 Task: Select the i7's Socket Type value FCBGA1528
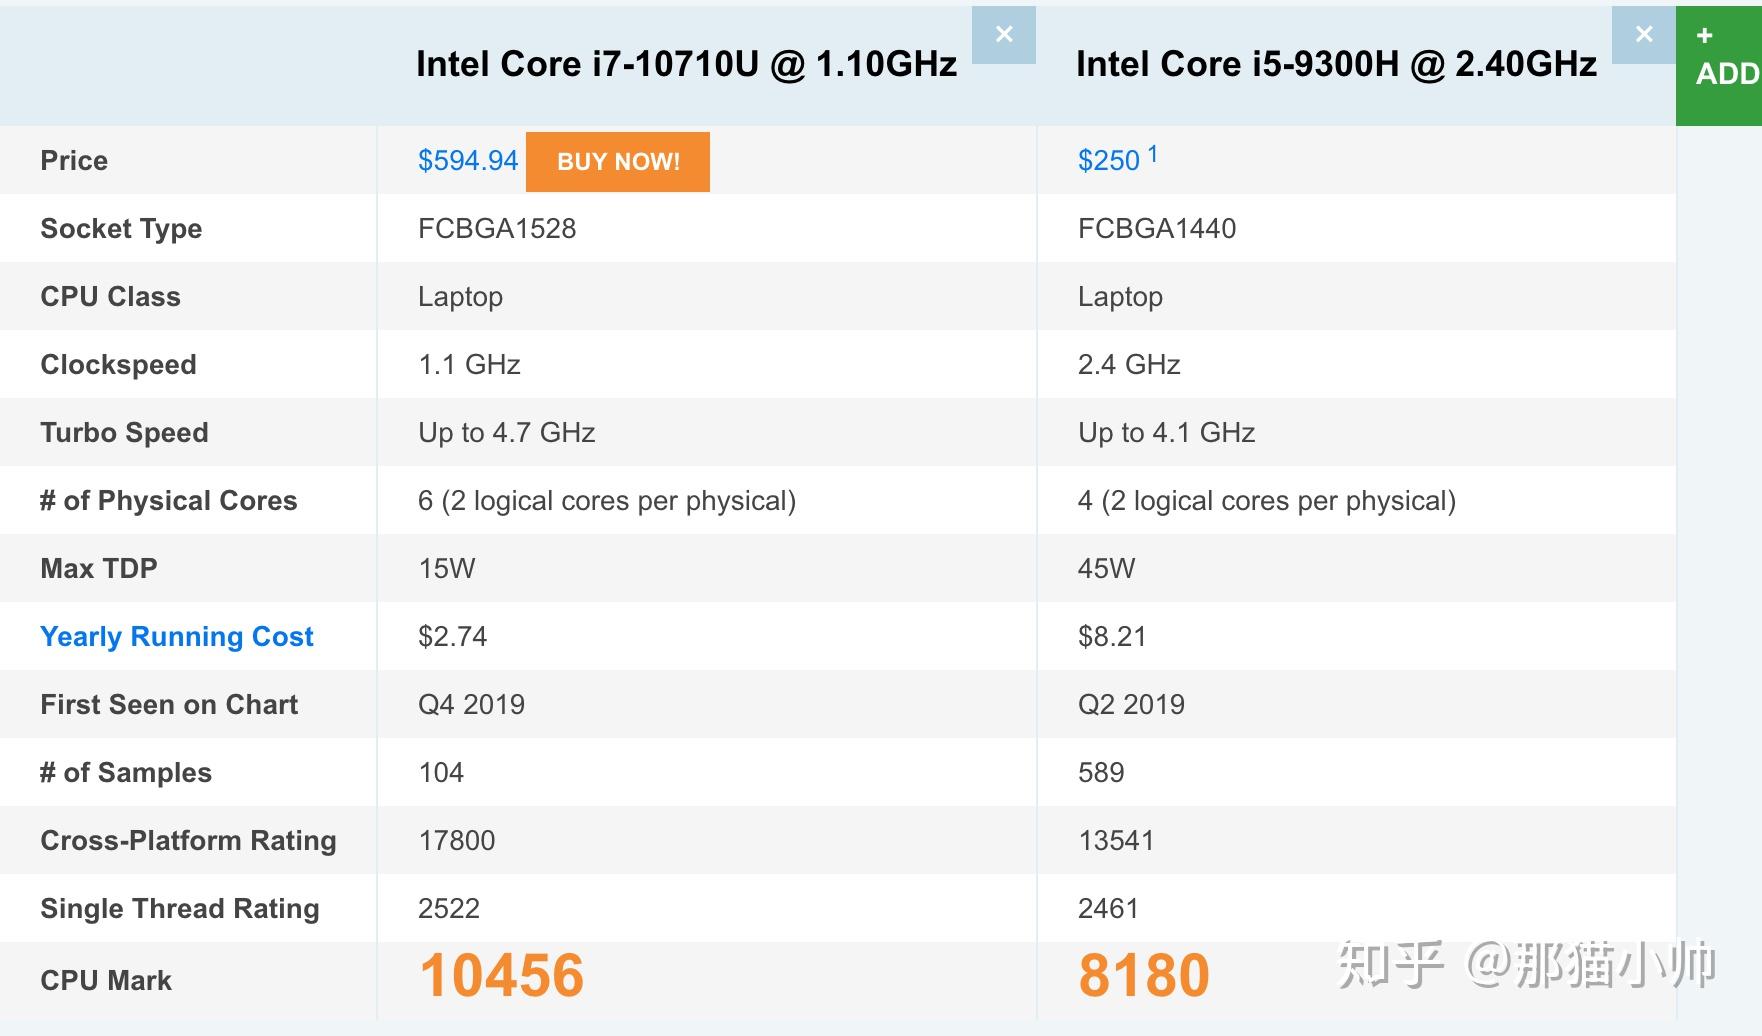click(x=497, y=228)
